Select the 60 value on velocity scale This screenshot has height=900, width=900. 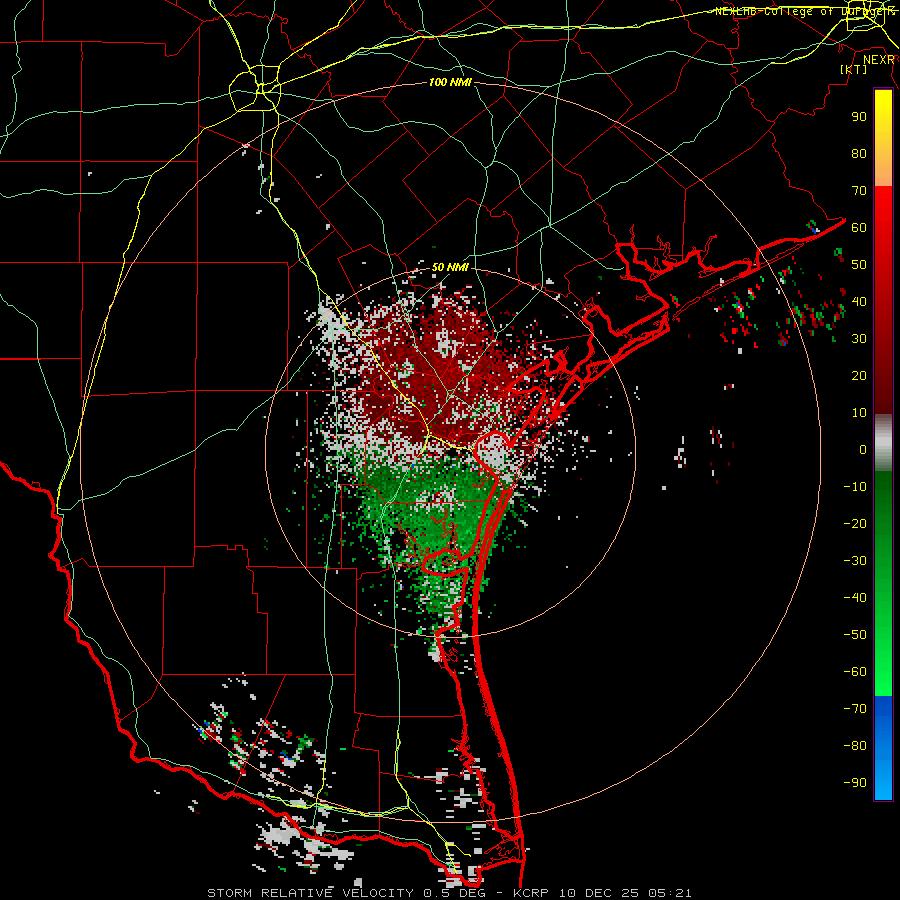click(859, 228)
